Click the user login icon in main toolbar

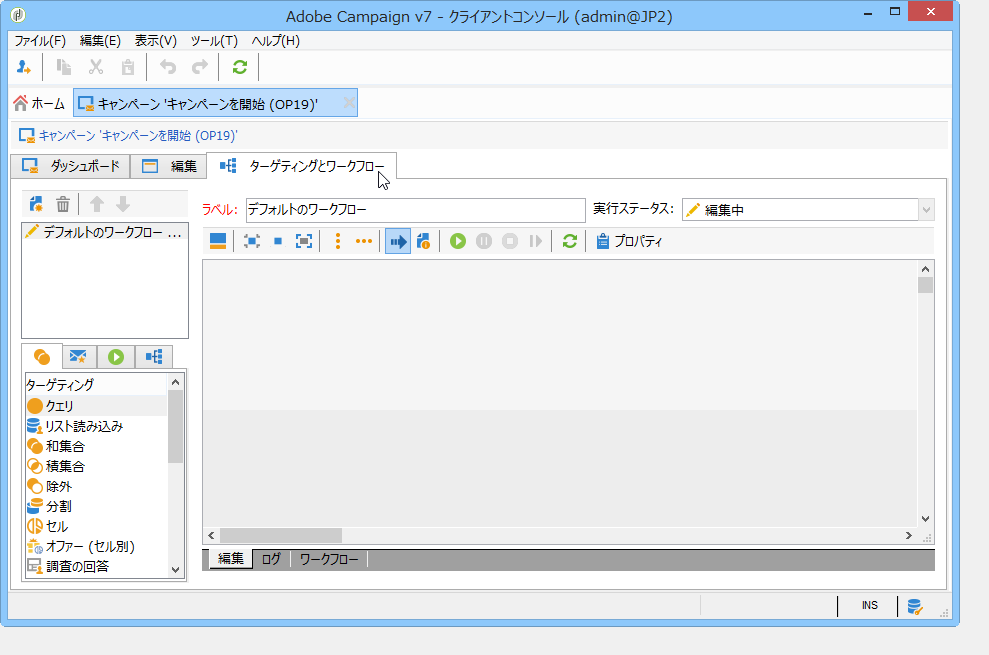click(x=24, y=67)
